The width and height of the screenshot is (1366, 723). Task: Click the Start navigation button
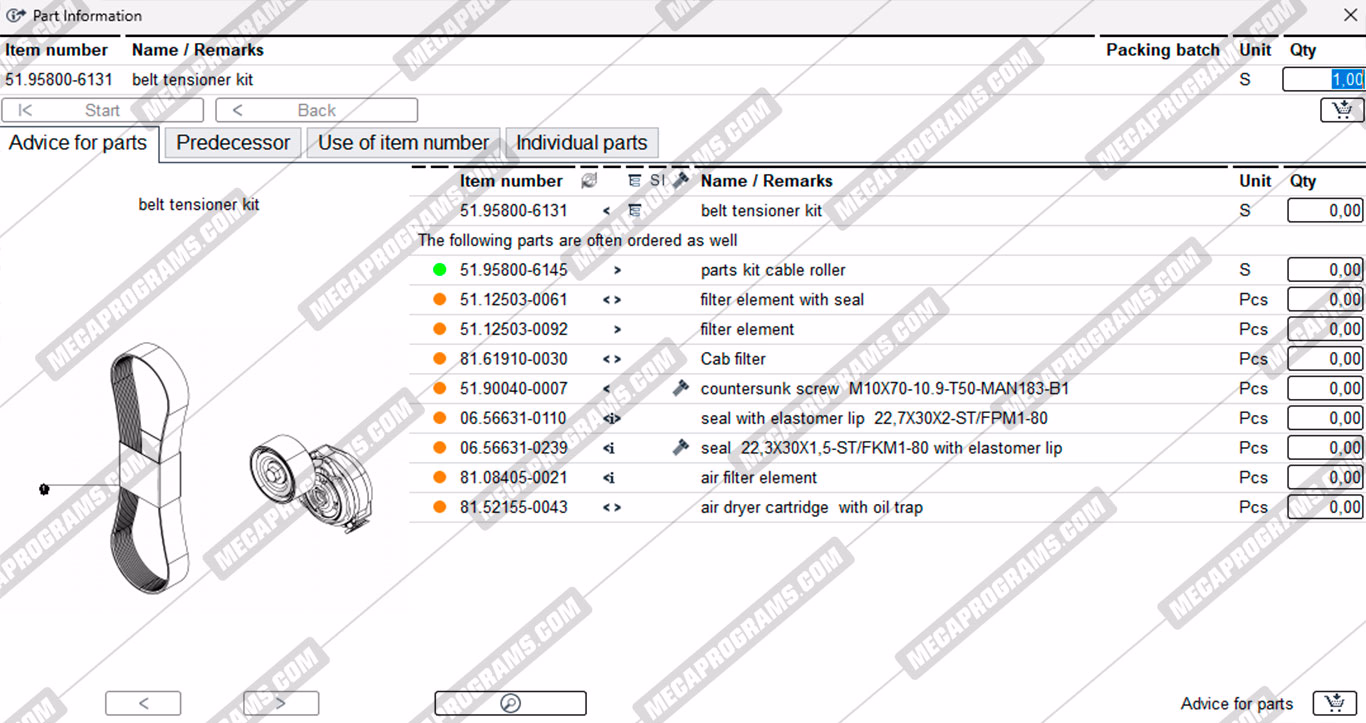(x=102, y=110)
